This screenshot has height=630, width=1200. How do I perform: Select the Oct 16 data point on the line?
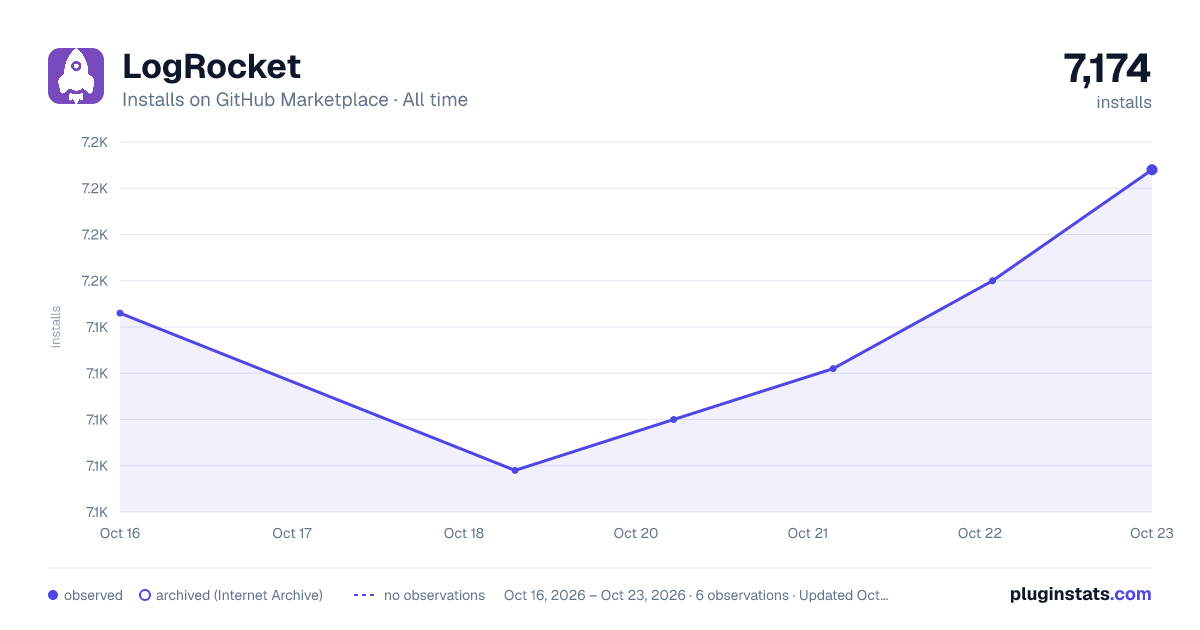pos(120,313)
